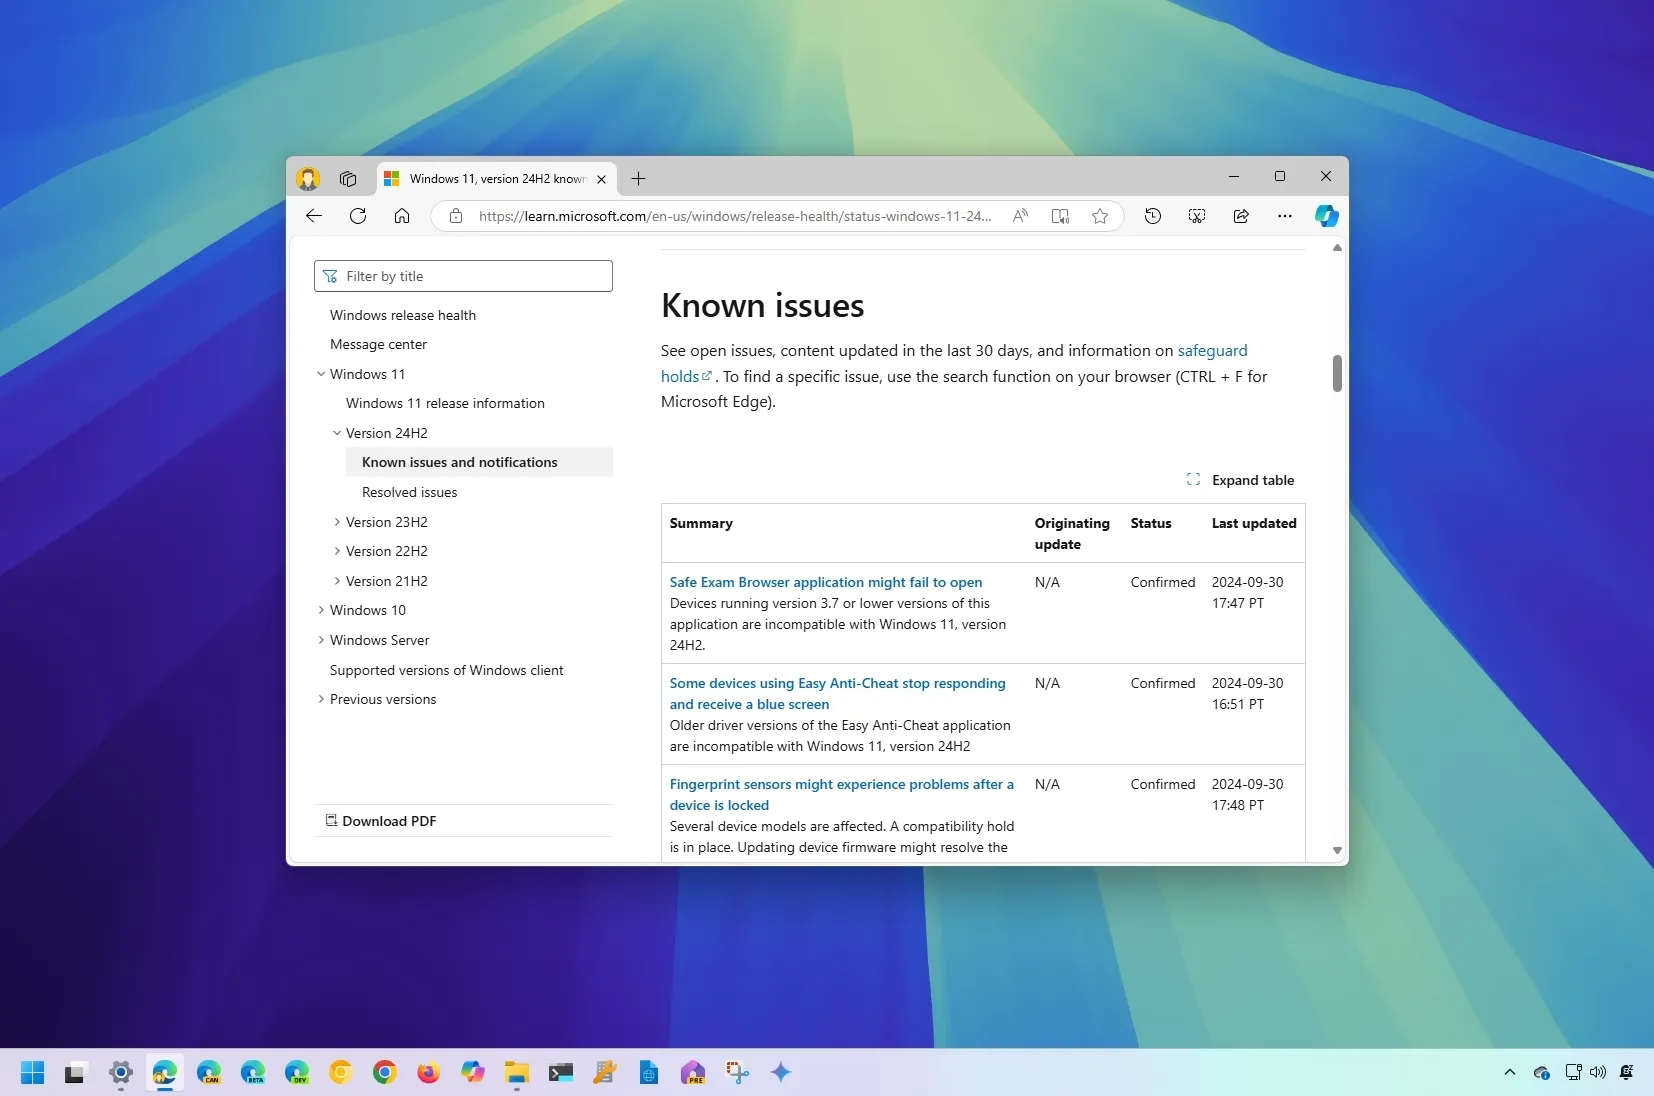Add this page to favorites
This screenshot has height=1096, width=1654.
[x=1100, y=216]
